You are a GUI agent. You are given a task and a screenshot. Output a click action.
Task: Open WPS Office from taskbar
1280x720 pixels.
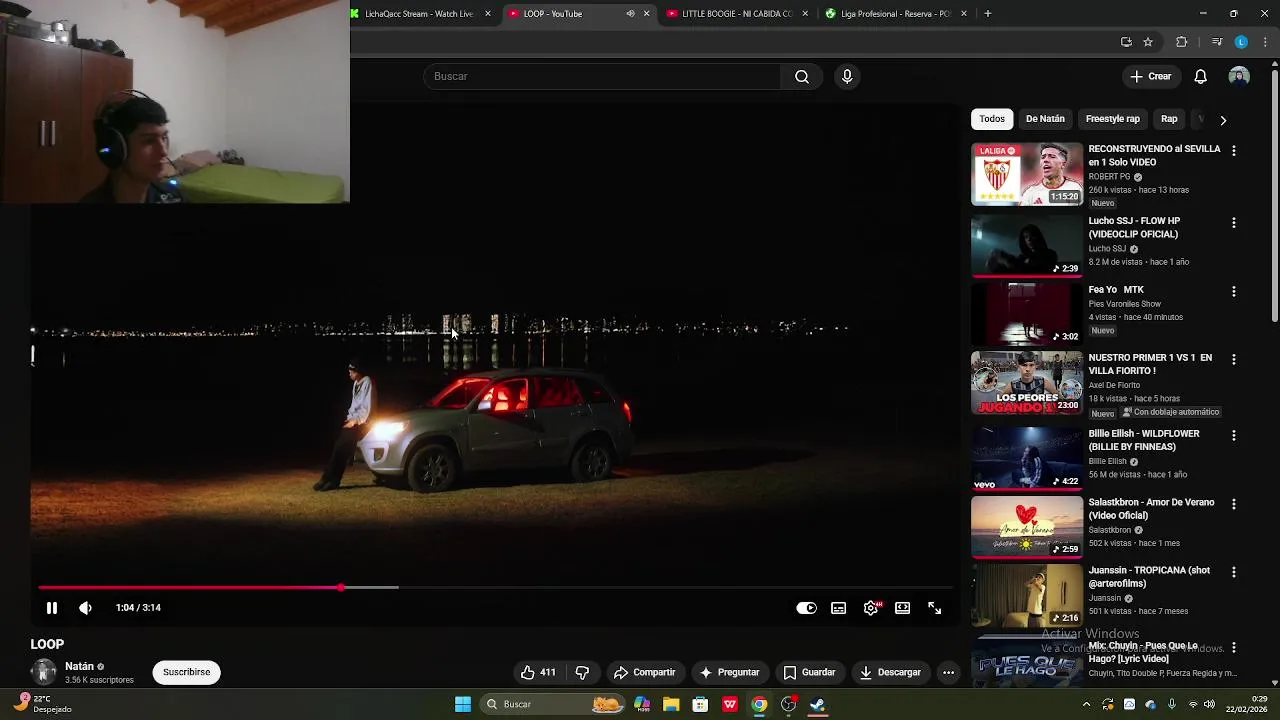tap(730, 704)
